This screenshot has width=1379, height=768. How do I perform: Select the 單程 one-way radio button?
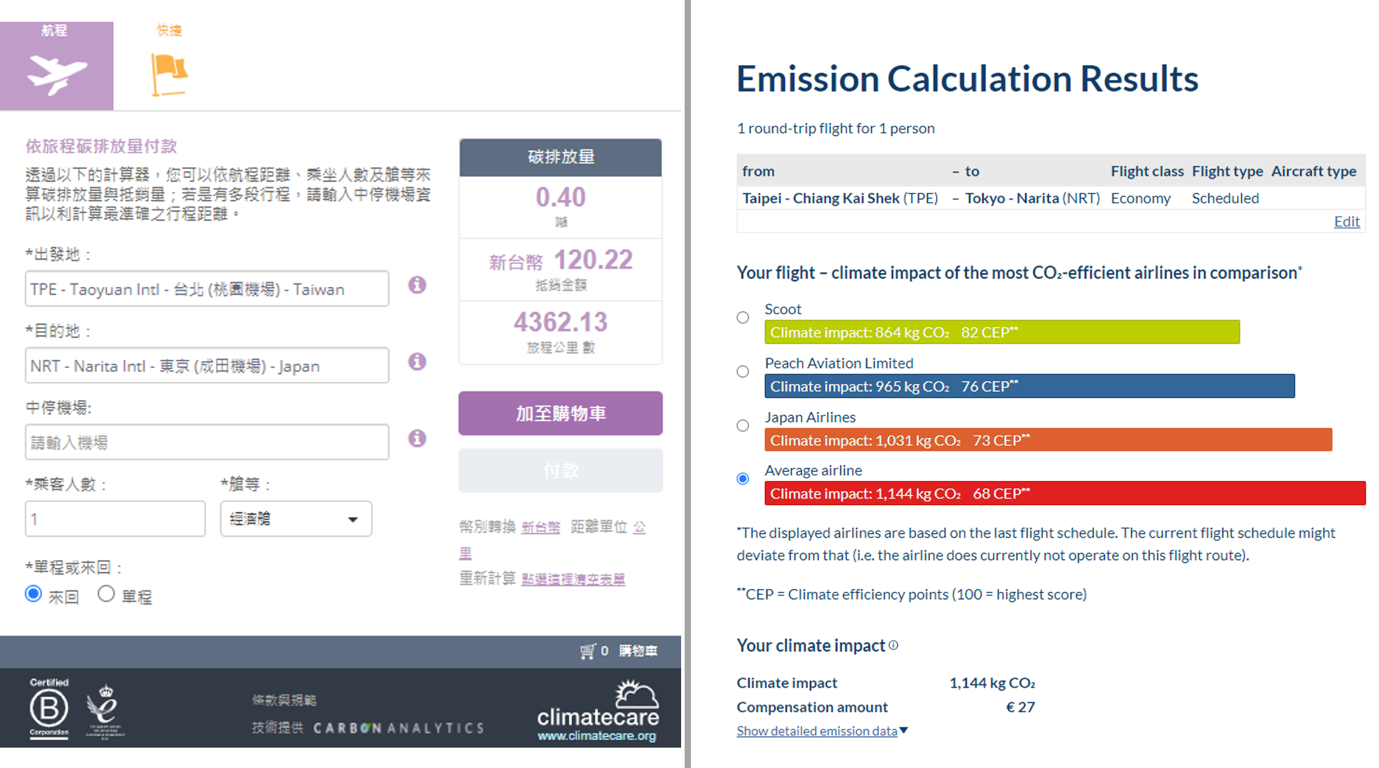[x=106, y=594]
